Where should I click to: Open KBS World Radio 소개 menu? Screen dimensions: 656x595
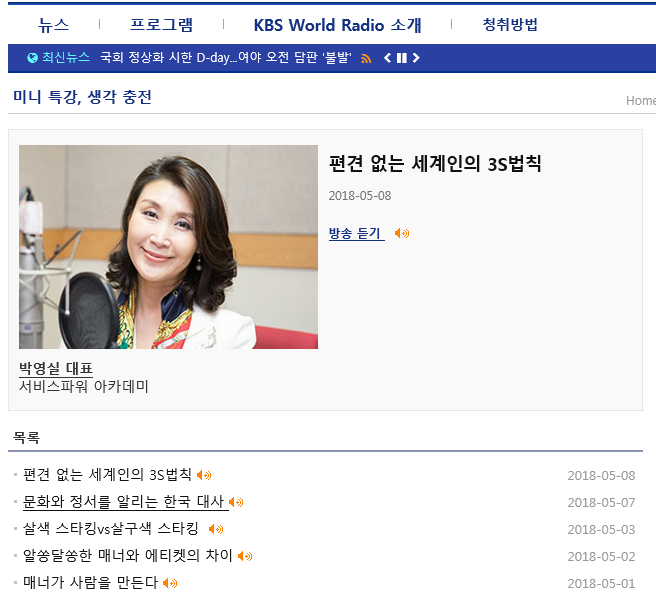click(337, 25)
